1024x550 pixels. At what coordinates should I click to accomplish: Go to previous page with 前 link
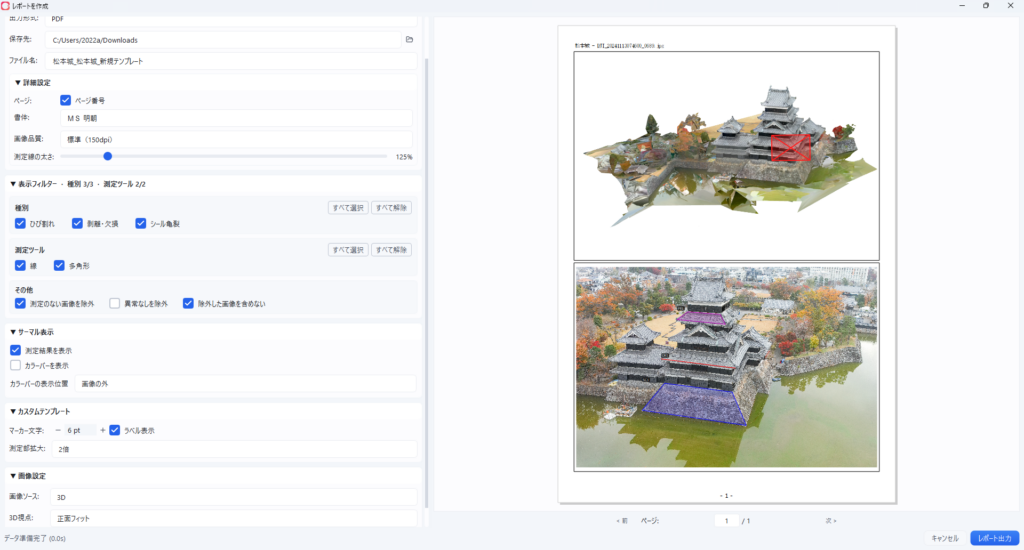click(x=622, y=521)
